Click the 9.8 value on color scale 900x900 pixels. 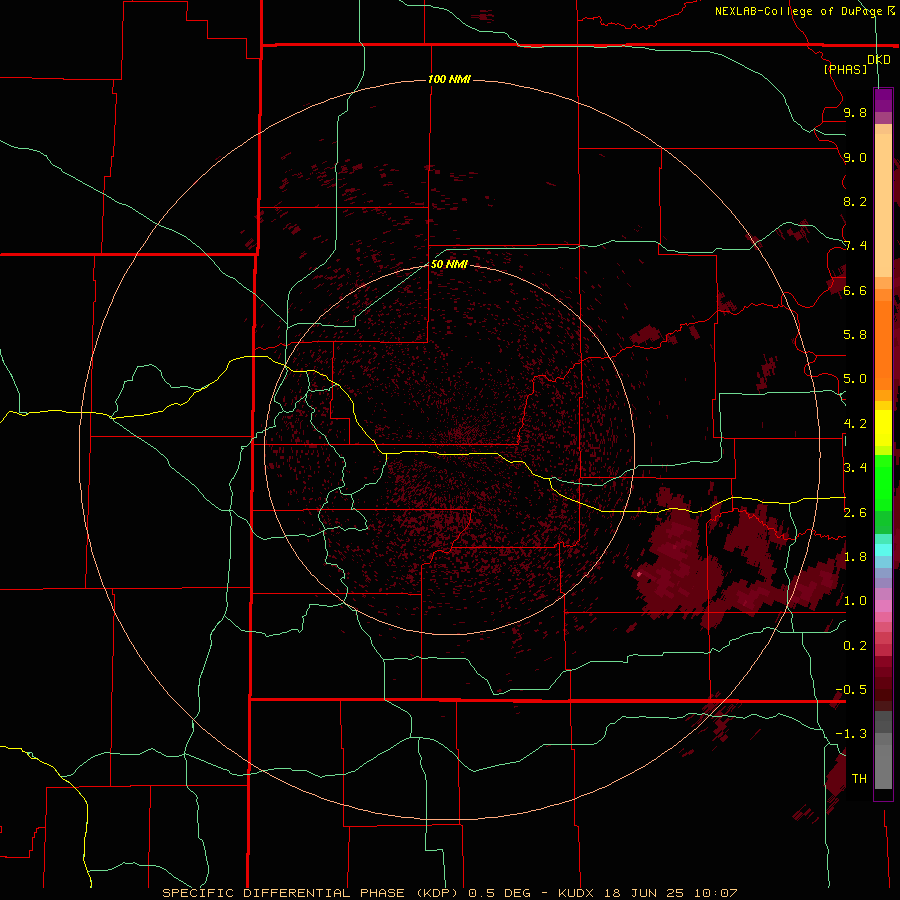855,112
